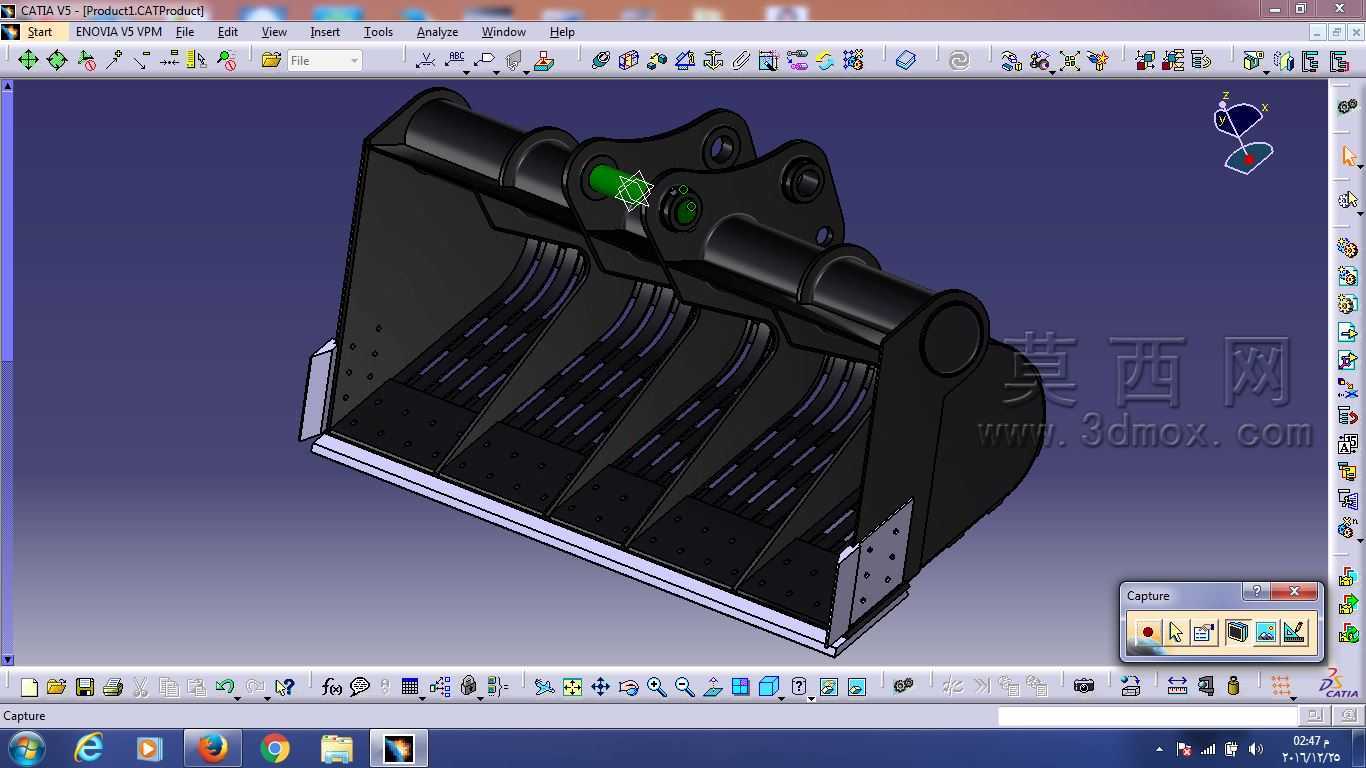Click the red Record button in Capture panel
The height and width of the screenshot is (768, 1366).
pos(1147,632)
